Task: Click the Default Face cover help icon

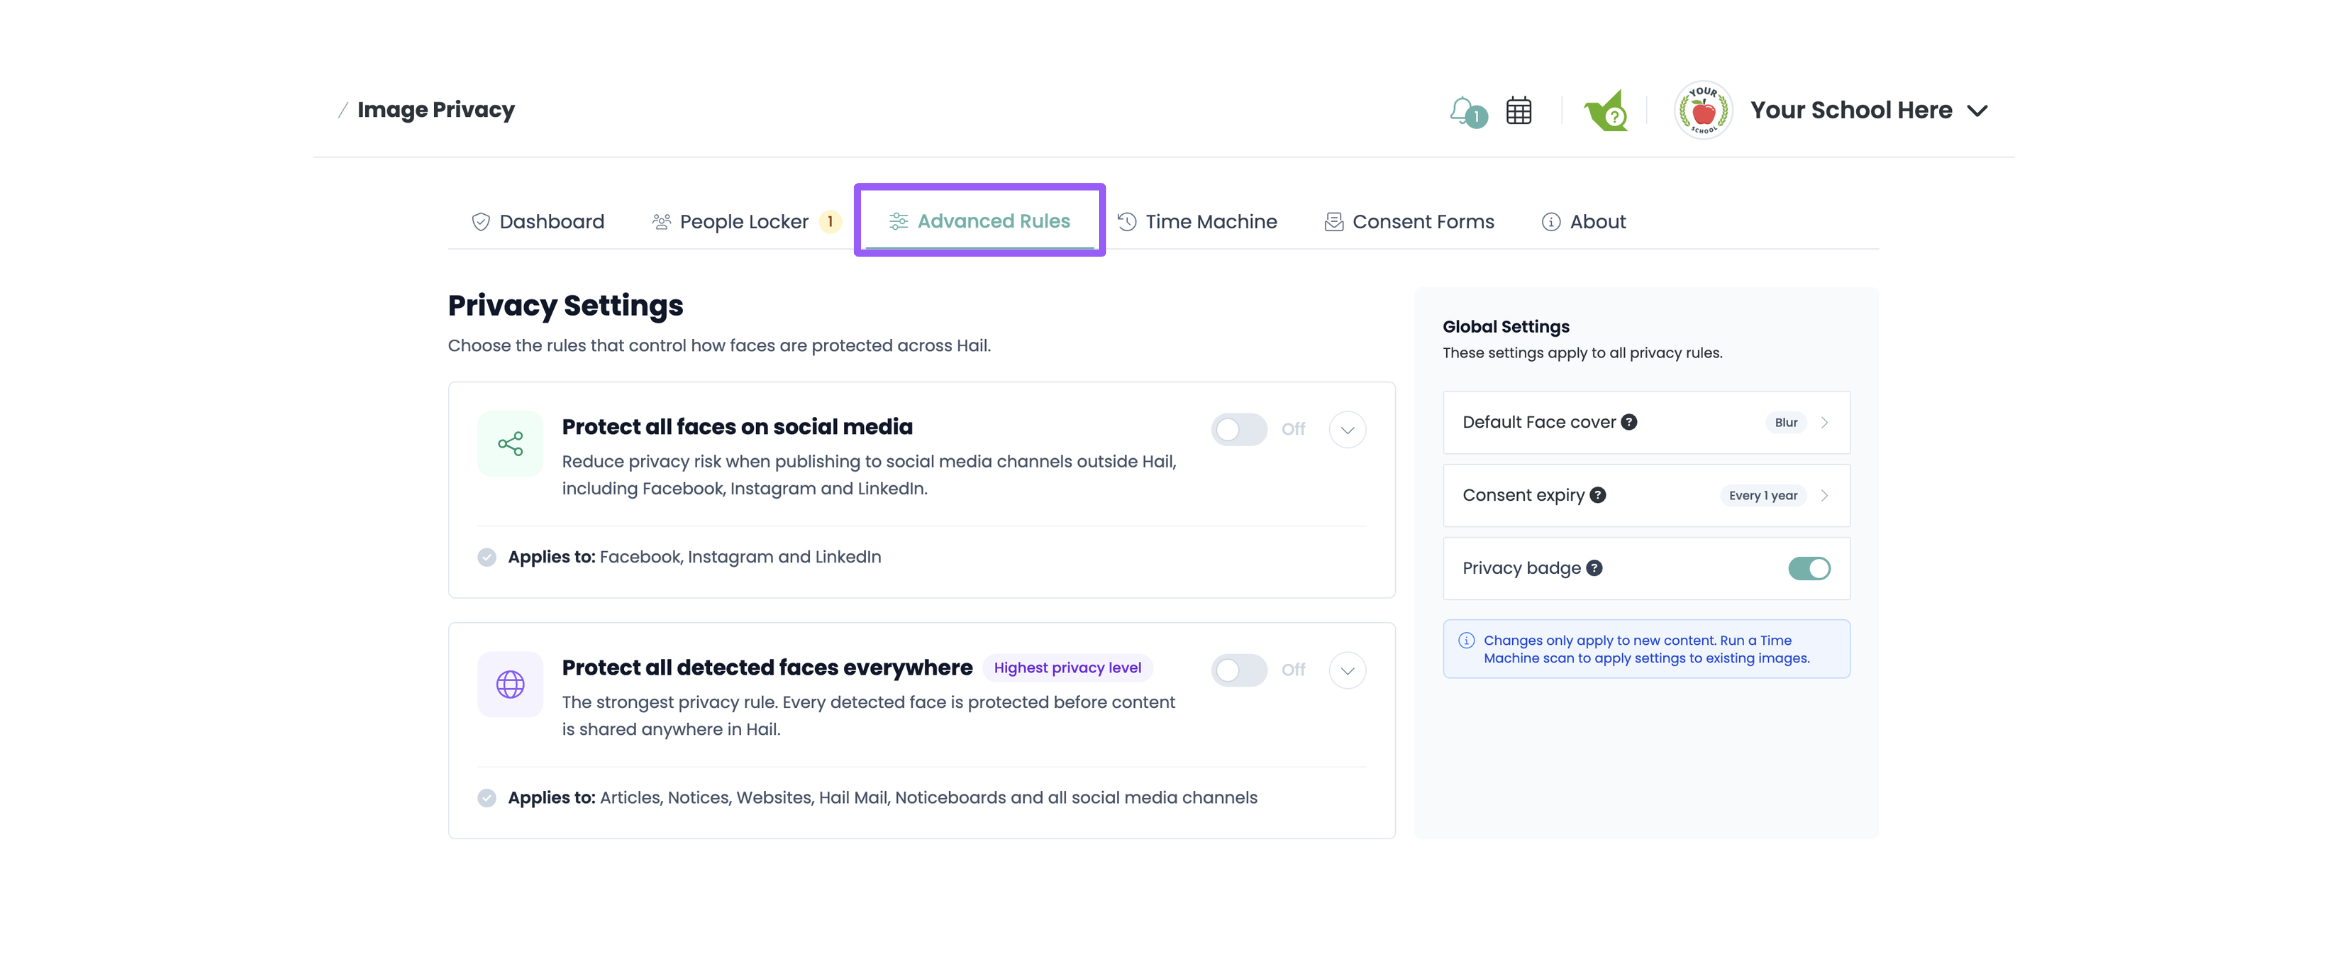Action: 1629,422
